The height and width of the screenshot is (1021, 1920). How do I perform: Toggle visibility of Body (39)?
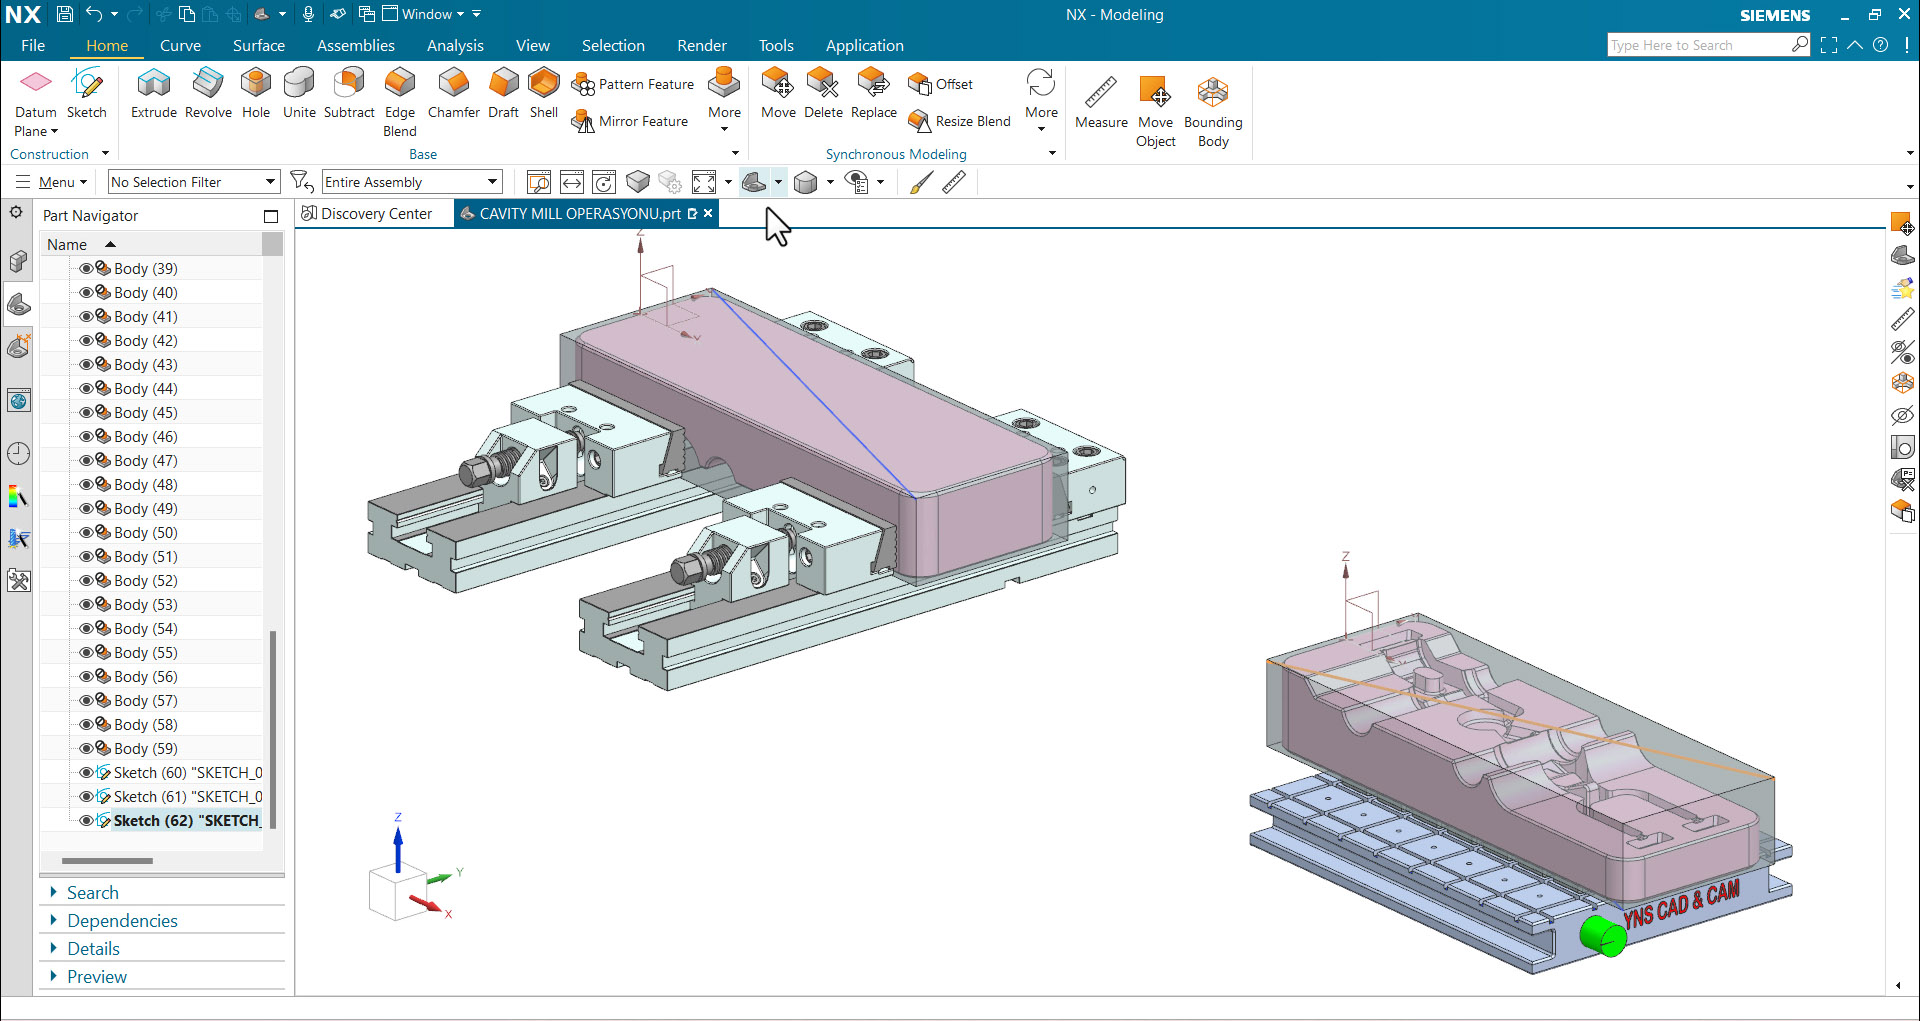click(86, 268)
